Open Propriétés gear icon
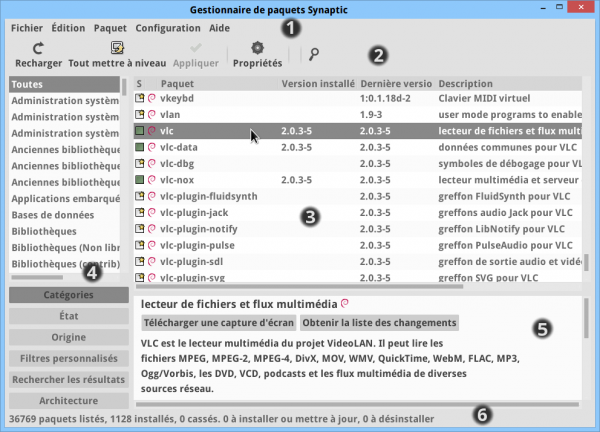This screenshot has width=600, height=432. coord(258,48)
